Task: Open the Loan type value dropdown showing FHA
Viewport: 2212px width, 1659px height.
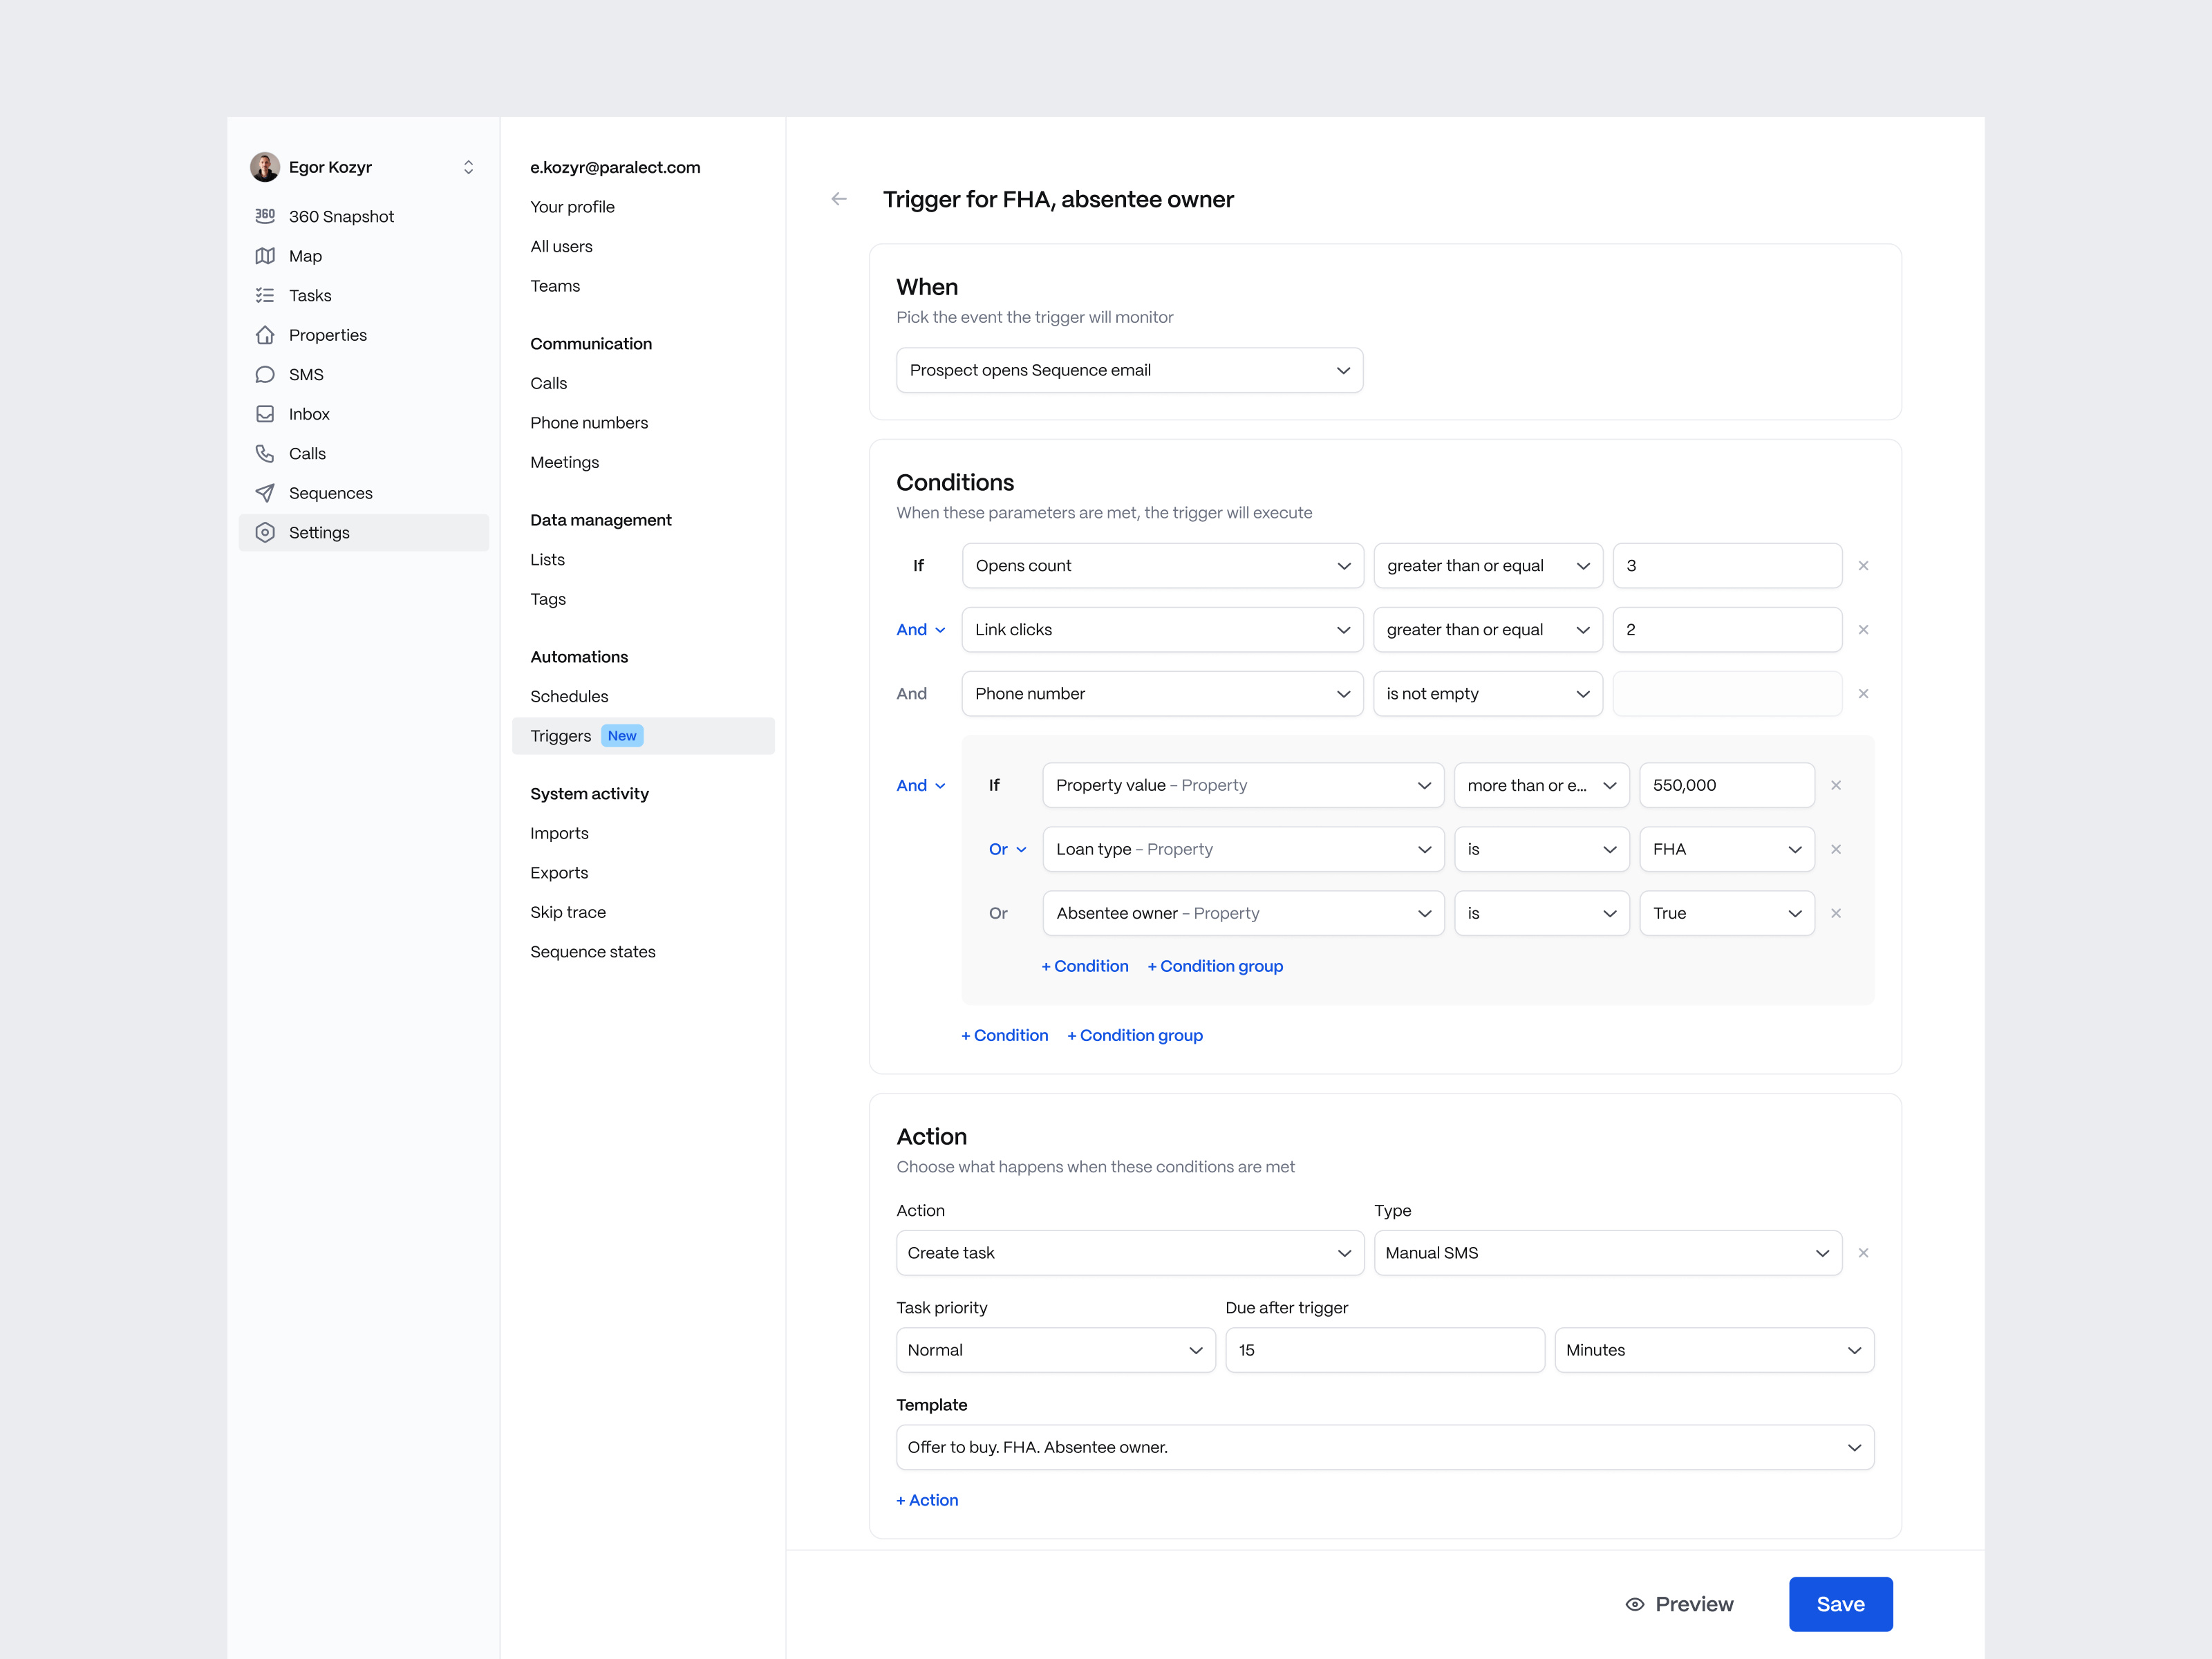Action: click(1727, 849)
